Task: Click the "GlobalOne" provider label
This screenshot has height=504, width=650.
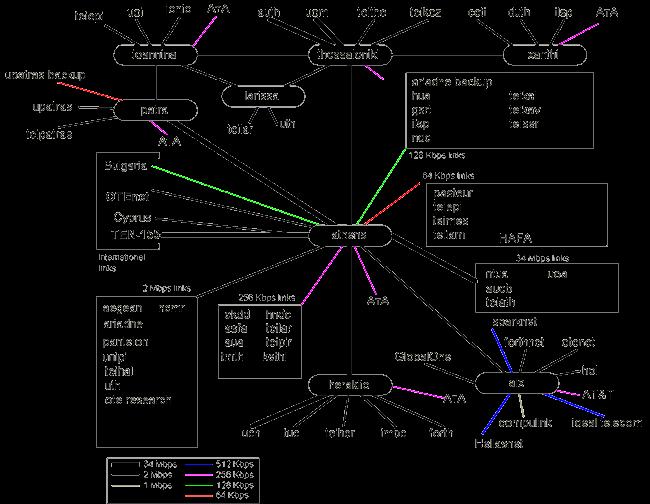Action: point(423,356)
